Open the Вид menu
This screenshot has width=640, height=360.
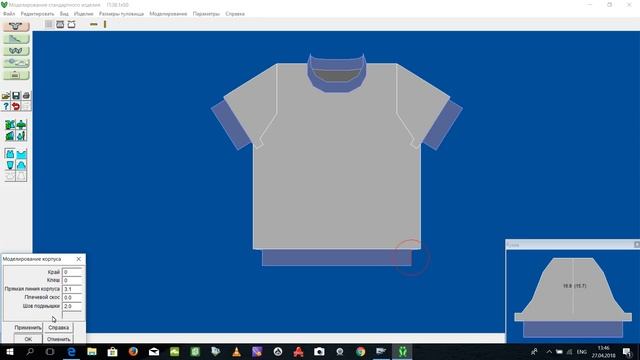coord(64,14)
